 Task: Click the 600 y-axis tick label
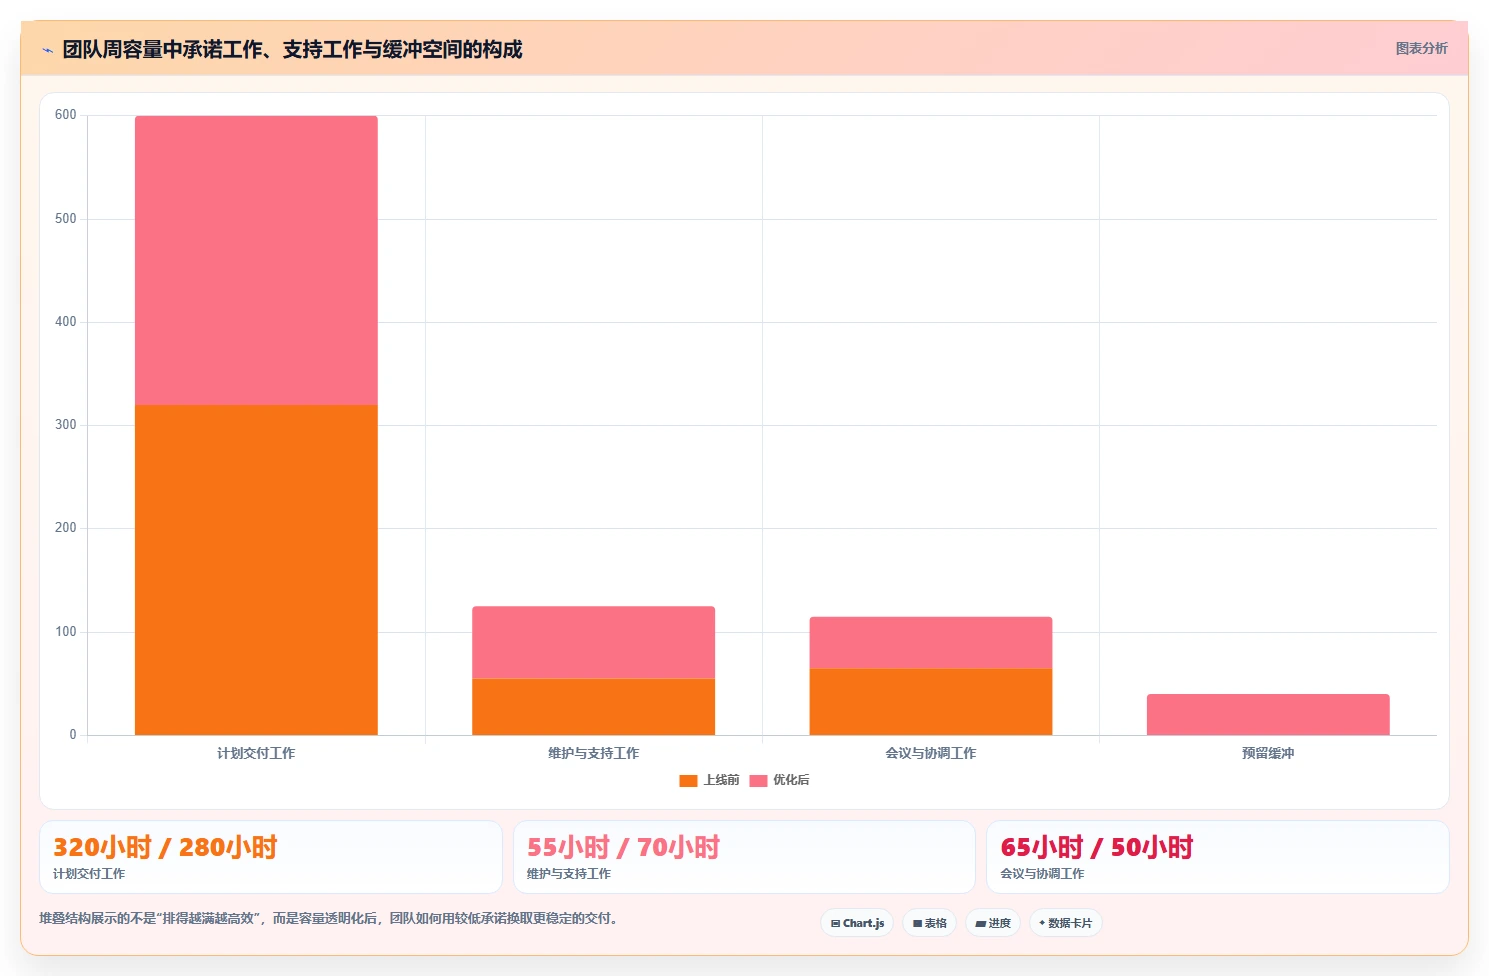(x=66, y=115)
